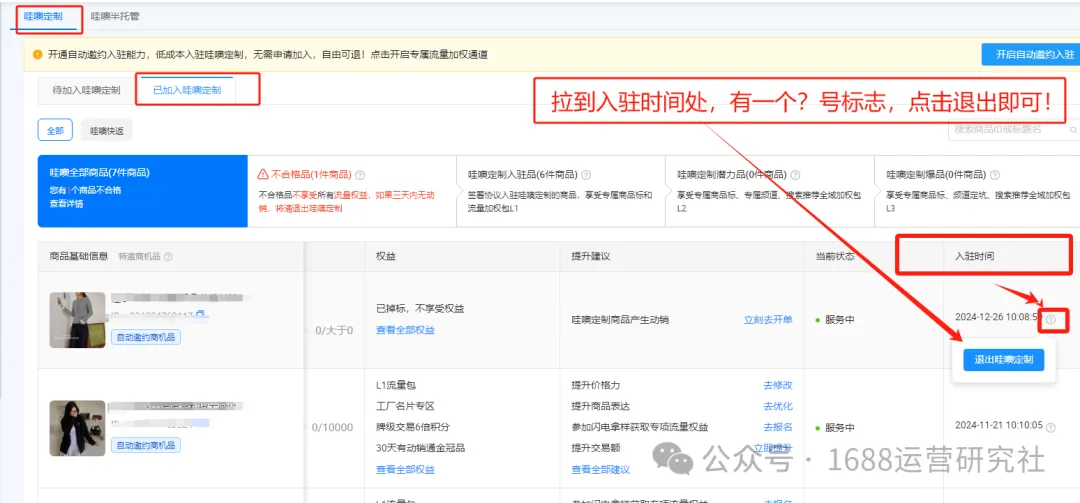Viewport: 1080px width, 503px height.
Task: Click the 权益 column header
Action: click(x=386, y=256)
